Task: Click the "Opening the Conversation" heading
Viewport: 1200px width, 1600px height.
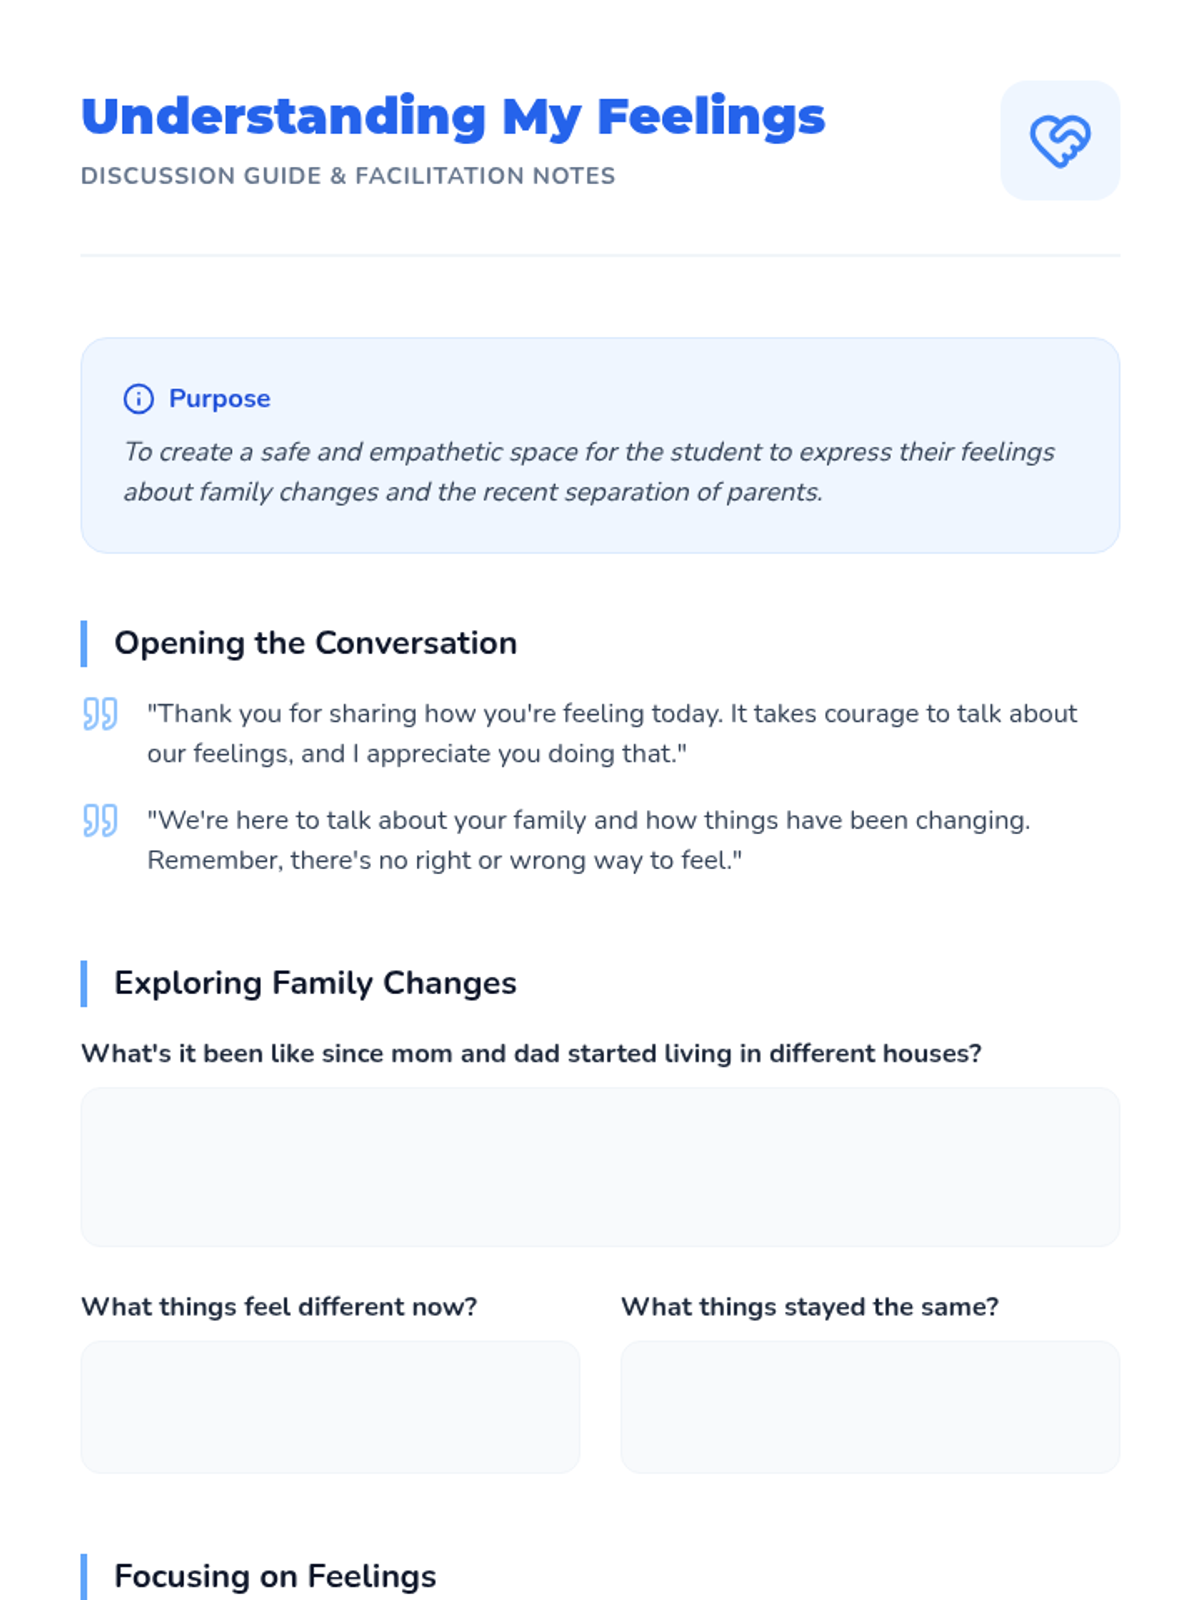Action: pyautogui.click(x=315, y=643)
